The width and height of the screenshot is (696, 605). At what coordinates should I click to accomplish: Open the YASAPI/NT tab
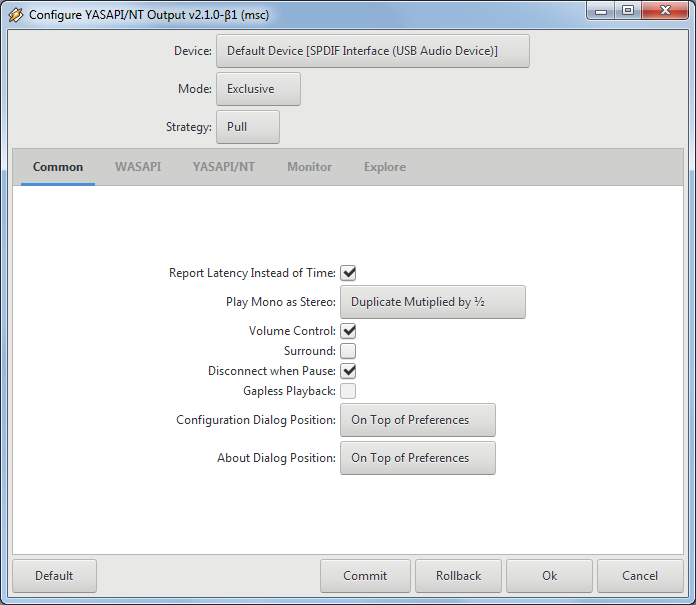(x=224, y=167)
